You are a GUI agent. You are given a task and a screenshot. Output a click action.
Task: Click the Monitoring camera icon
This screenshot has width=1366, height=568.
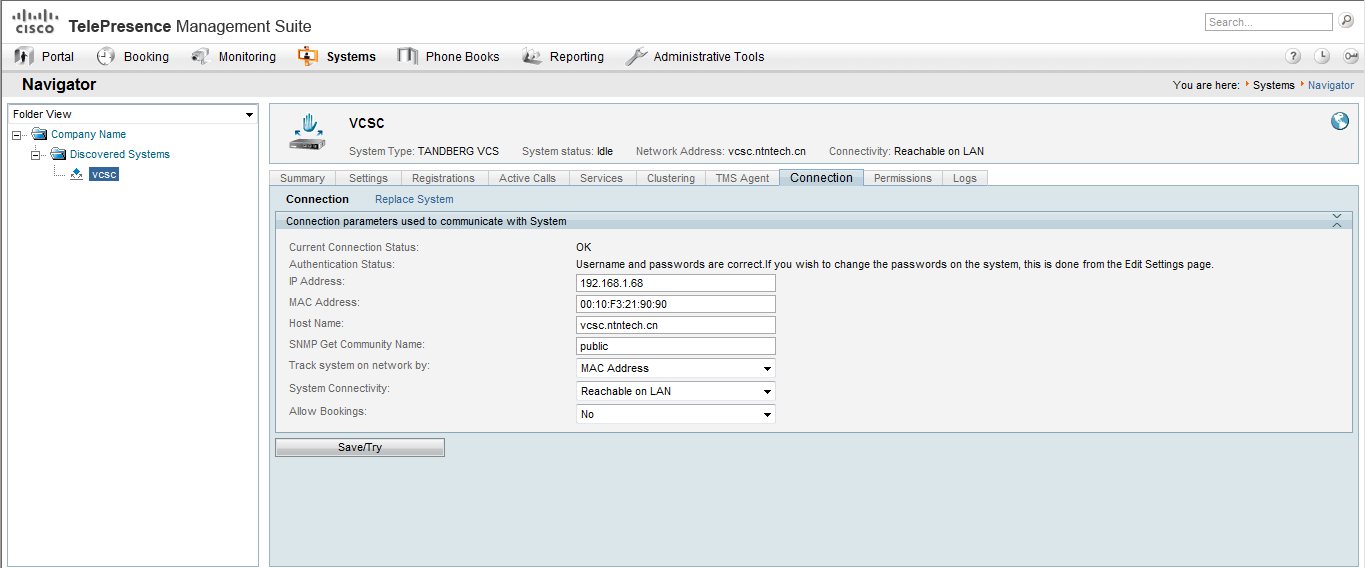click(x=201, y=57)
